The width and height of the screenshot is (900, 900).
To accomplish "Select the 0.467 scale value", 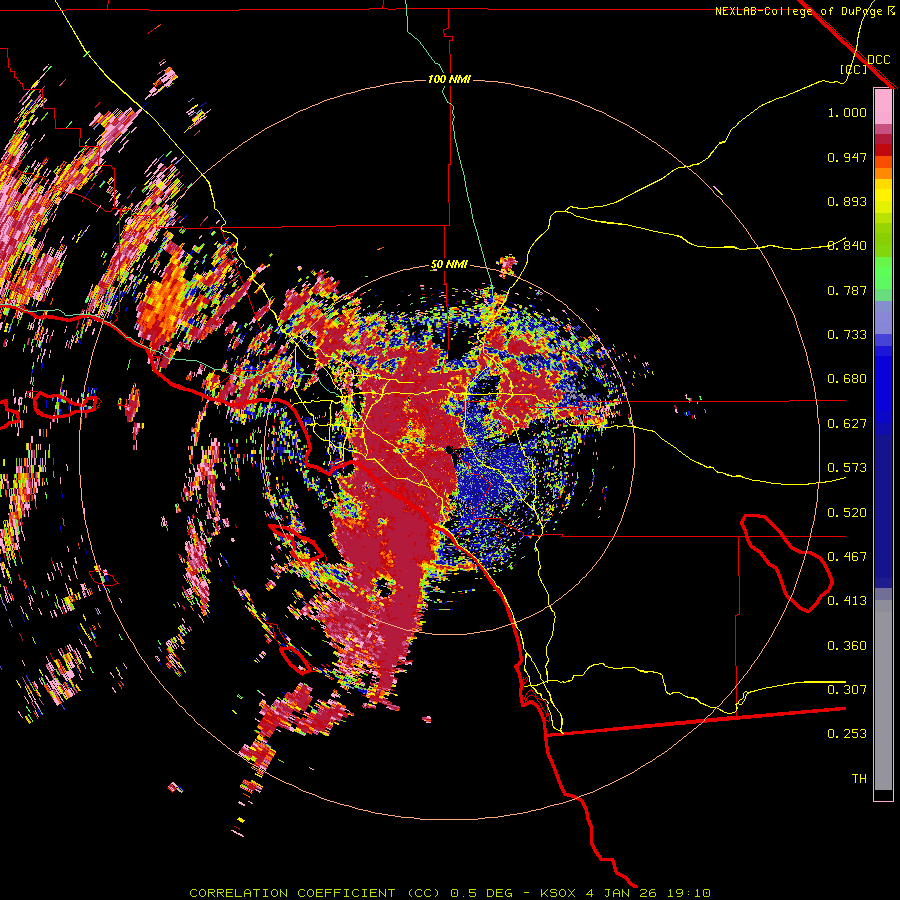I will coord(847,557).
